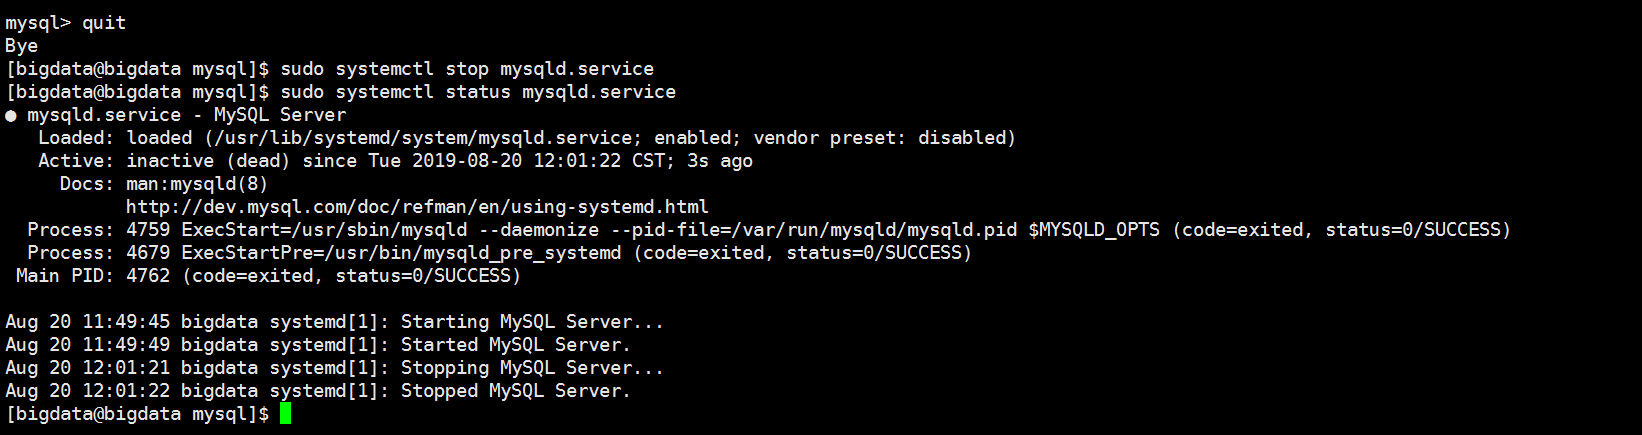This screenshot has height=435, width=1642.
Task: Click the "Bye" output line
Action: tap(21, 46)
